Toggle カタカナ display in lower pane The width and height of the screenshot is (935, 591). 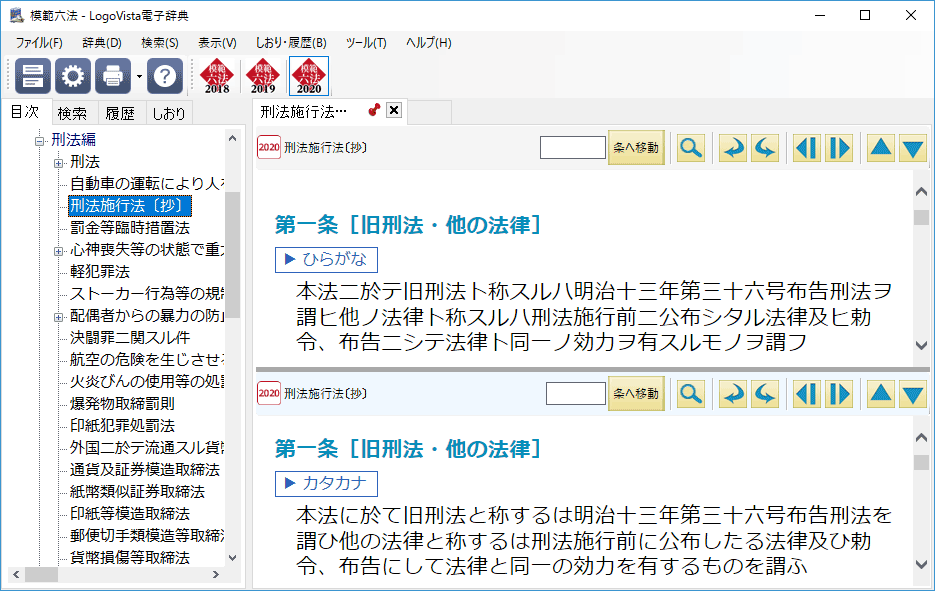(326, 483)
